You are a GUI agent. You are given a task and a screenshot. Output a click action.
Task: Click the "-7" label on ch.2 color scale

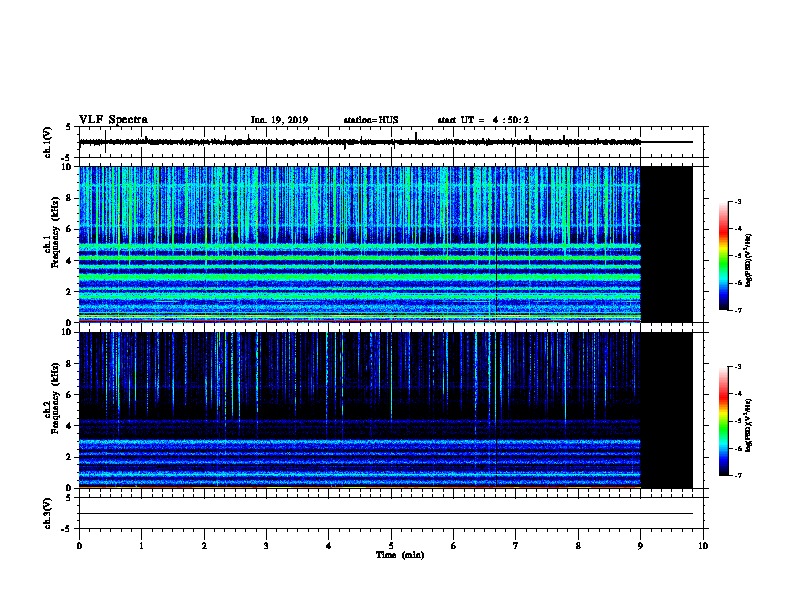click(737, 475)
